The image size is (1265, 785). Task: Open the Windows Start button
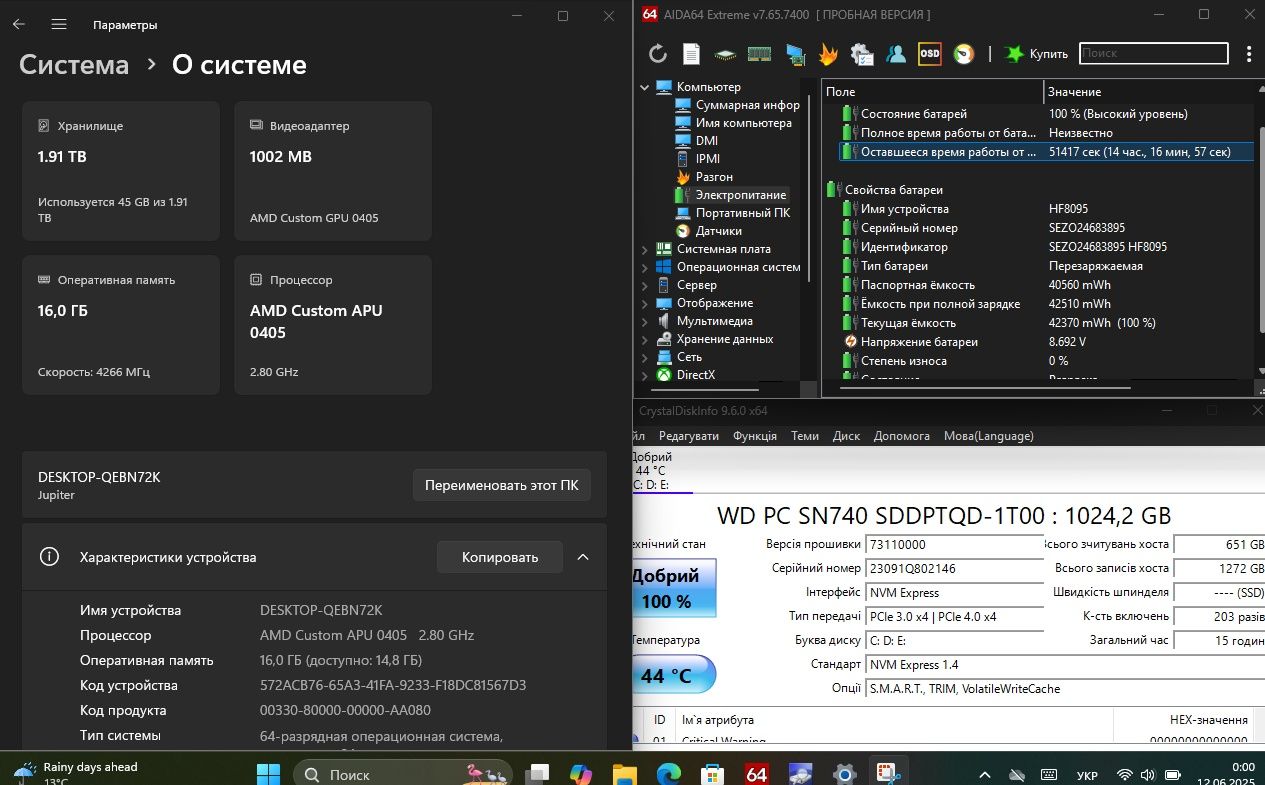(x=269, y=774)
